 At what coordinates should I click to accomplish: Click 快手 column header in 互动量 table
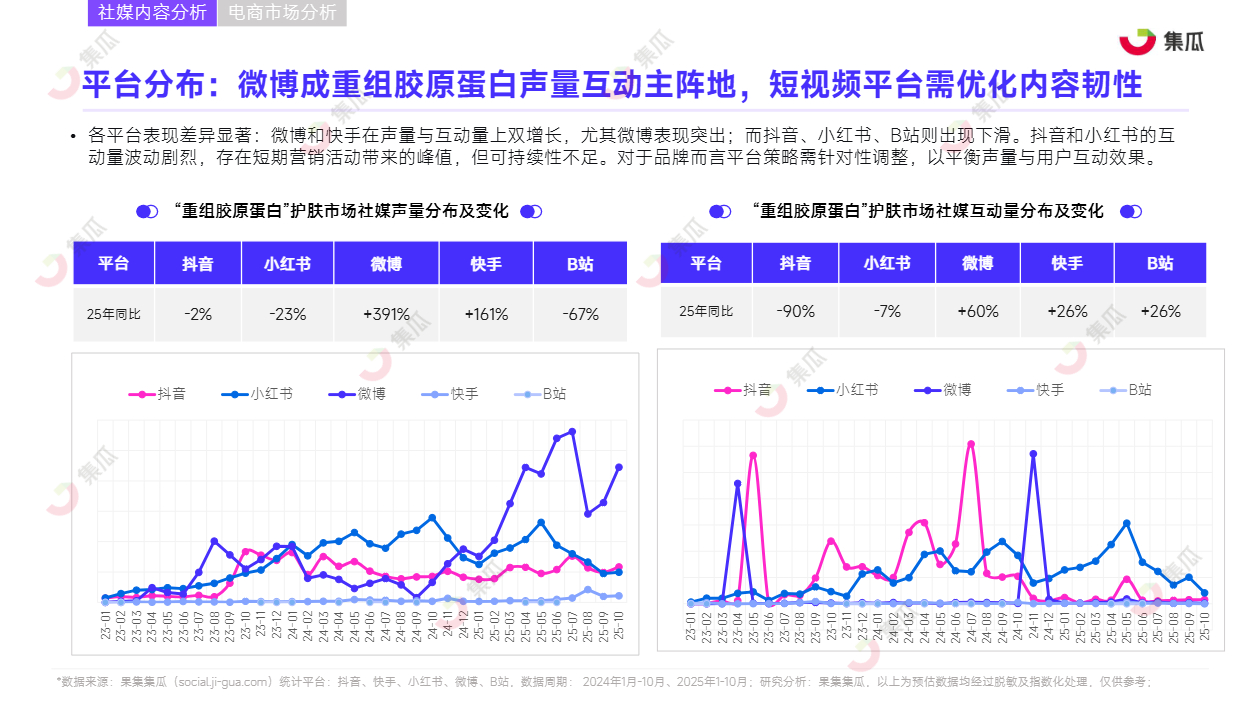click(x=1067, y=263)
